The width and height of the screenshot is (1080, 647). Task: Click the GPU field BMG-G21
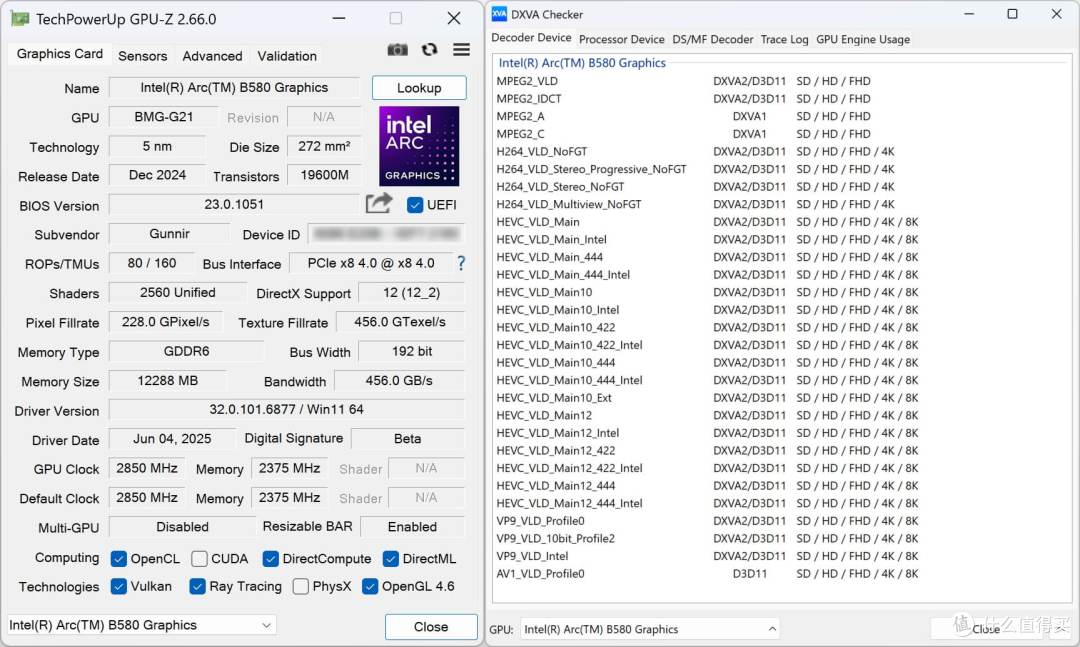click(x=164, y=117)
